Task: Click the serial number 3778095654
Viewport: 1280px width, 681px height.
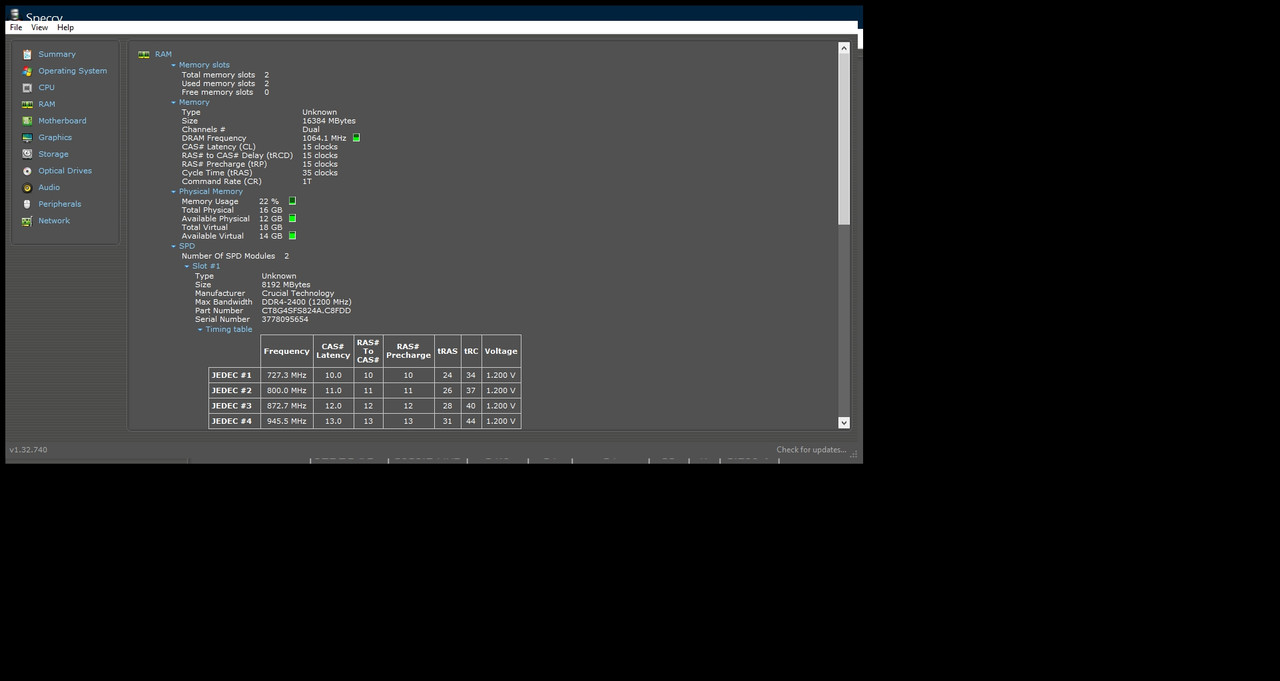Action: tap(285, 320)
